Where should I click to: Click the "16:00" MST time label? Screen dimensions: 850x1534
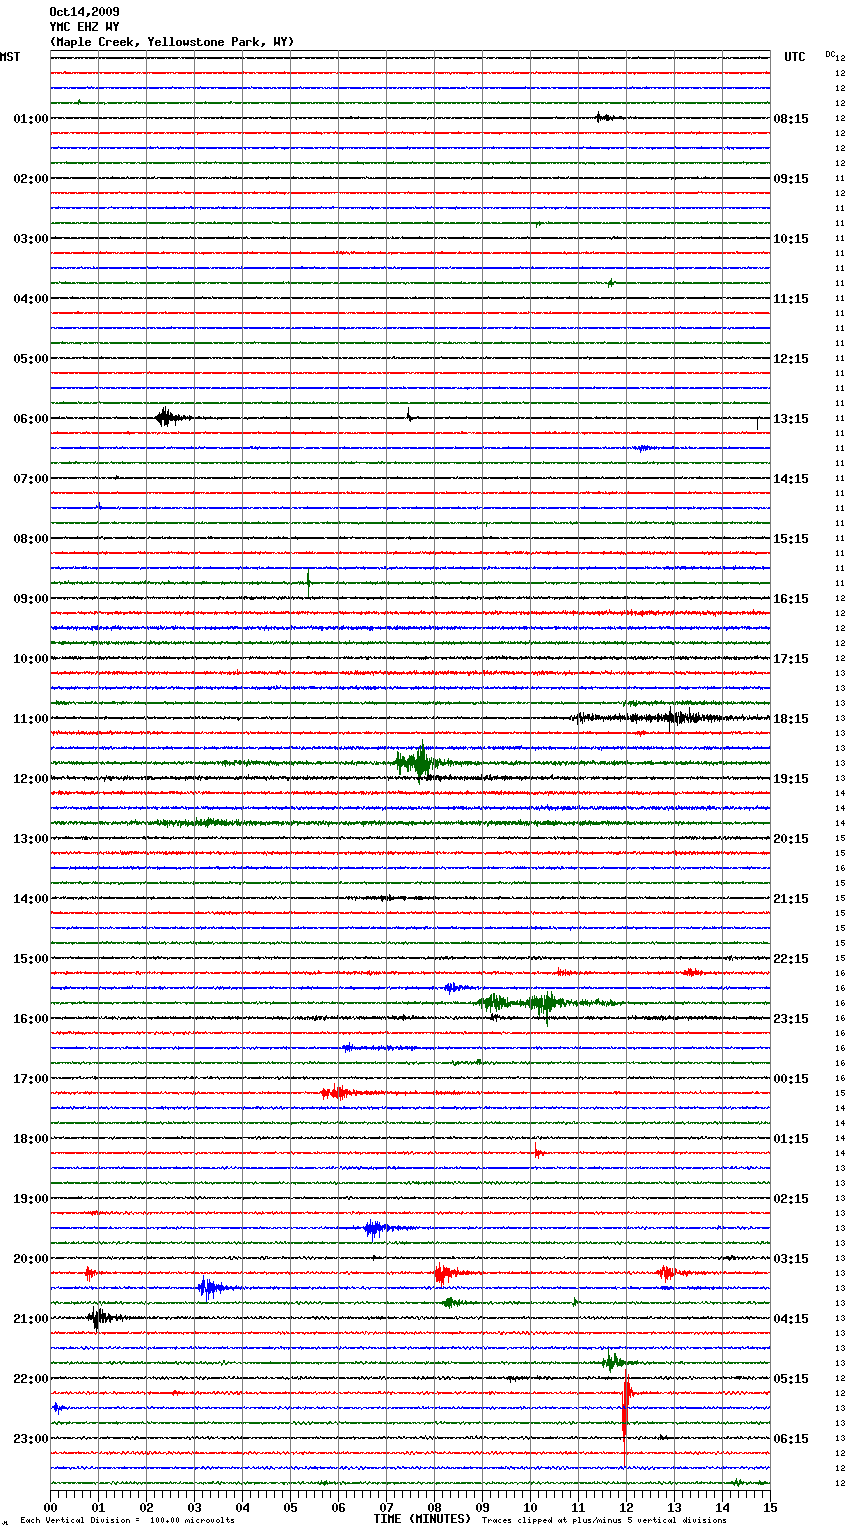(x=31, y=1019)
